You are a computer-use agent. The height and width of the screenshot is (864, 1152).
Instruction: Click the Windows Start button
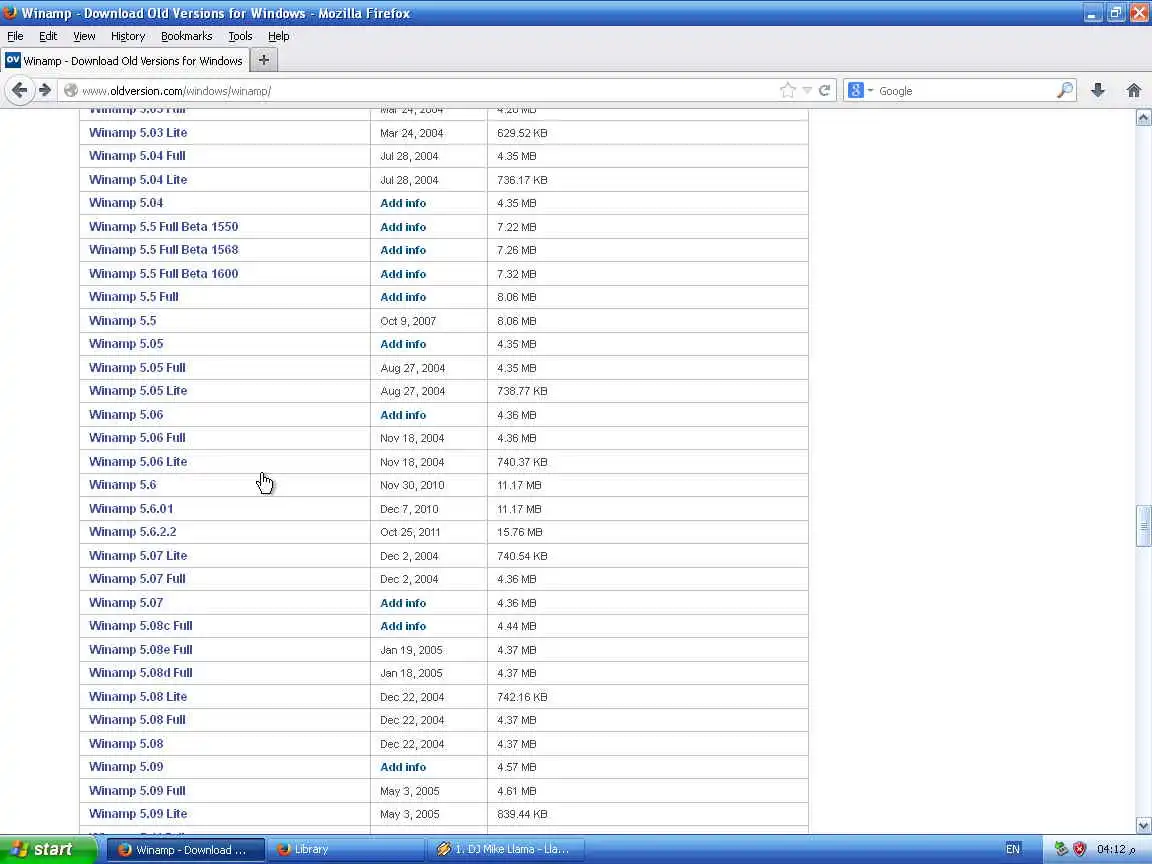pos(46,849)
